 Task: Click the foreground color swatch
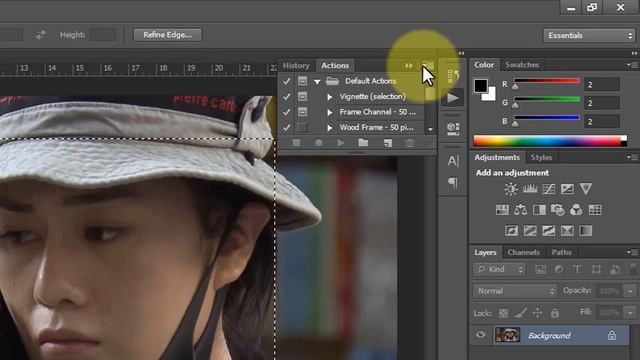click(x=481, y=86)
